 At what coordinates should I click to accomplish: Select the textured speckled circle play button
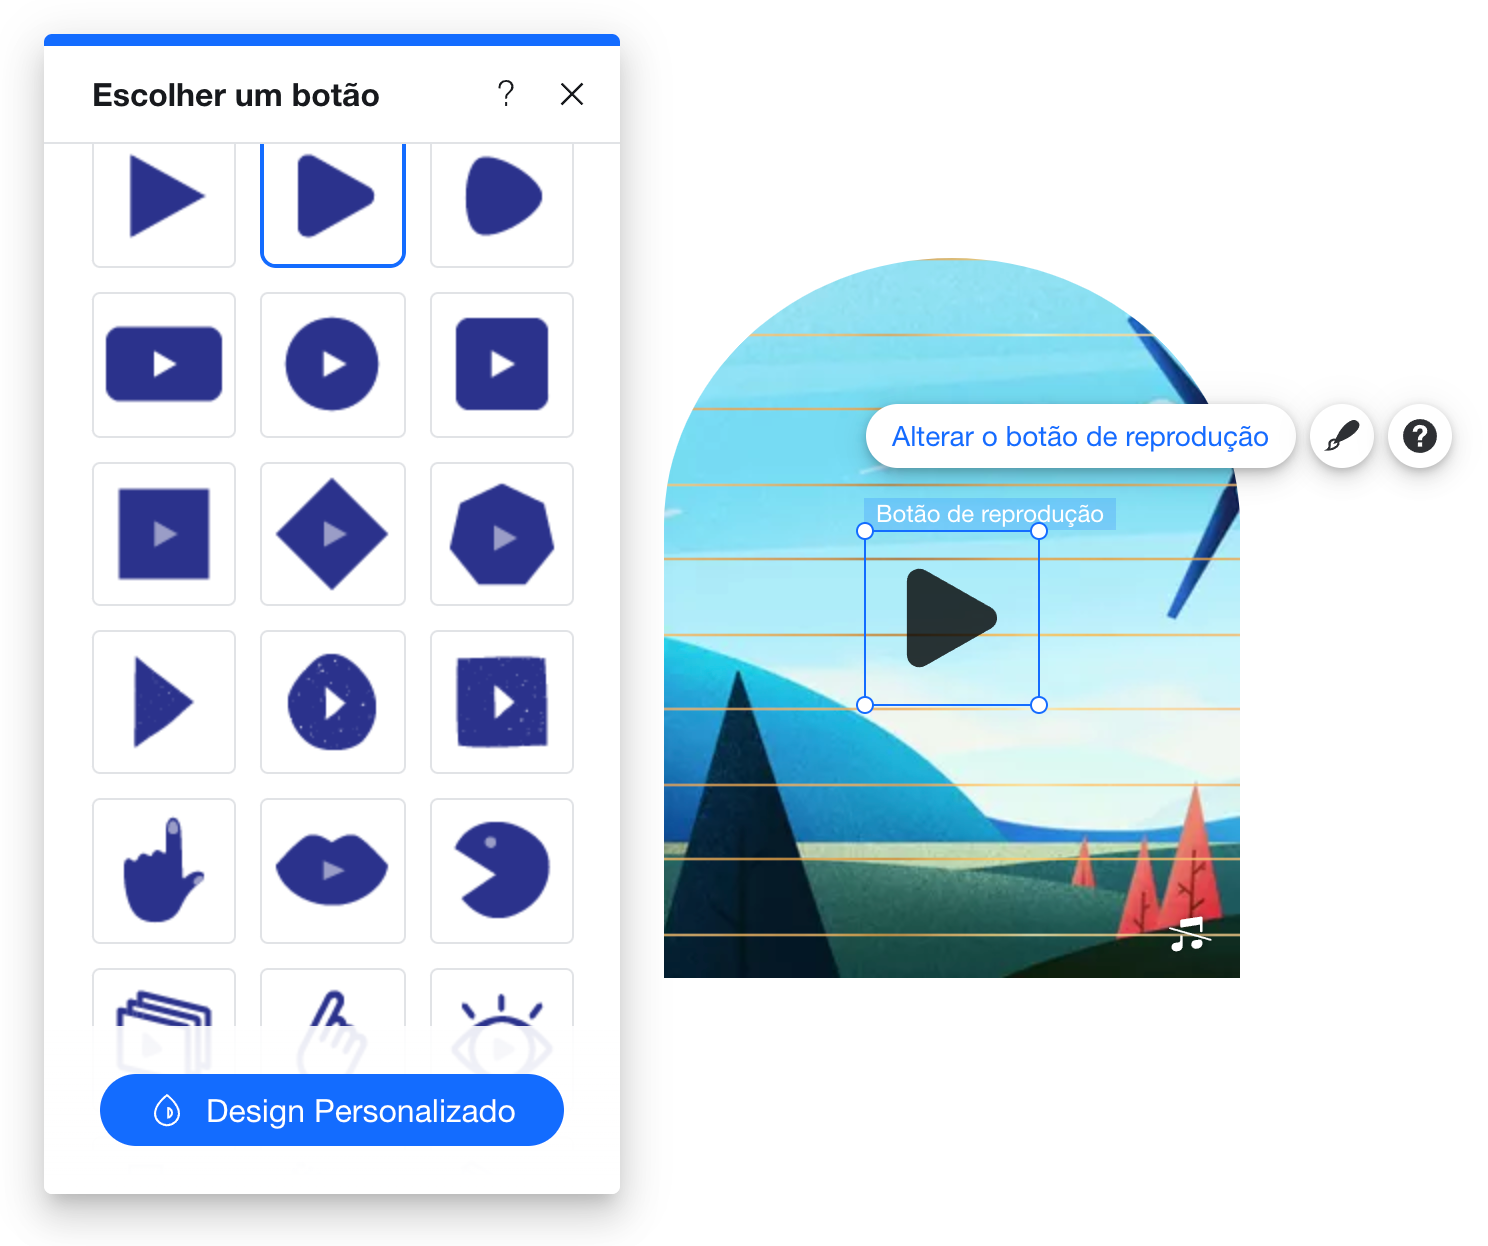[332, 702]
